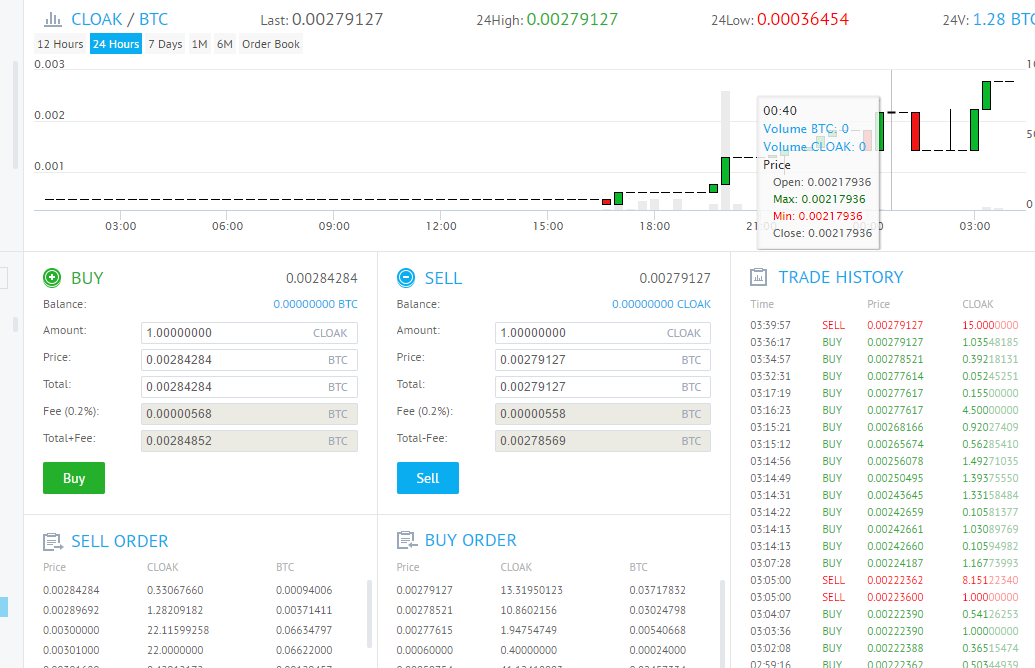This screenshot has height=668, width=1035.
Task: Click sell order price 0.00289692
Action: click(71, 610)
